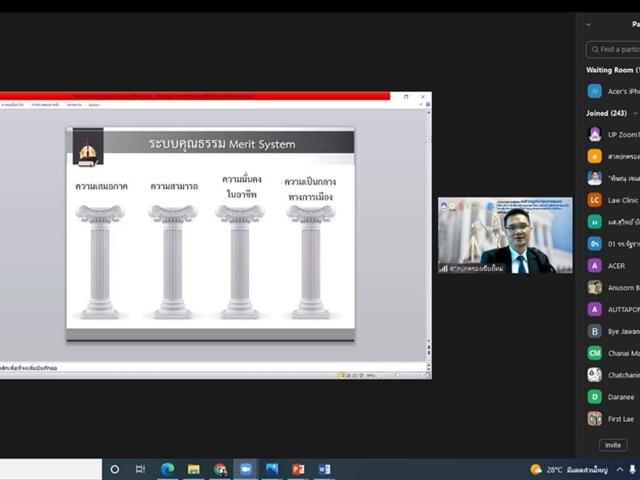Image resolution: width=640 pixels, height=480 pixels.
Task: Click the UP Zoom participant avatar
Action: pos(595,134)
